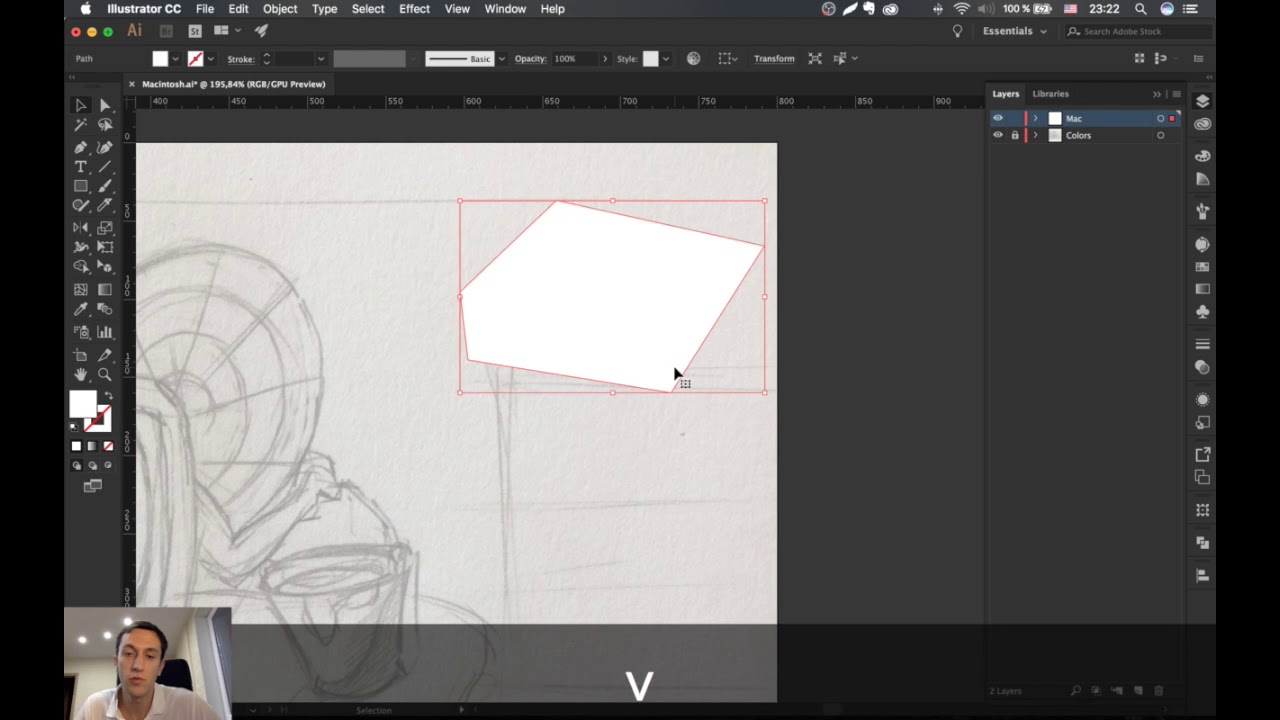Click target circle of Colors layer
Image resolution: width=1280 pixels, height=720 pixels.
[1160, 135]
